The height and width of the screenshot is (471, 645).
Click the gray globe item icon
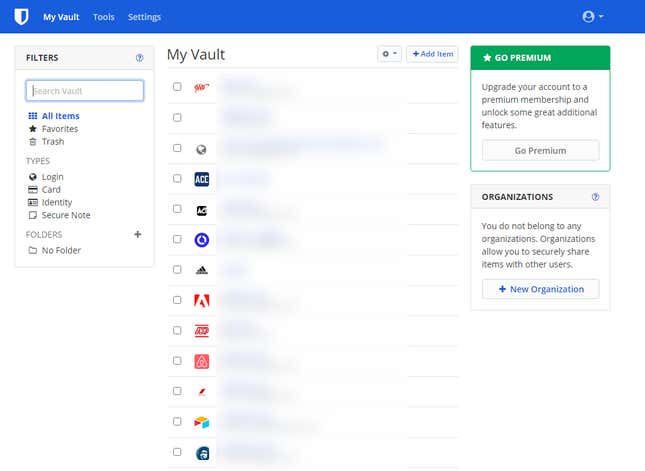[202, 150]
